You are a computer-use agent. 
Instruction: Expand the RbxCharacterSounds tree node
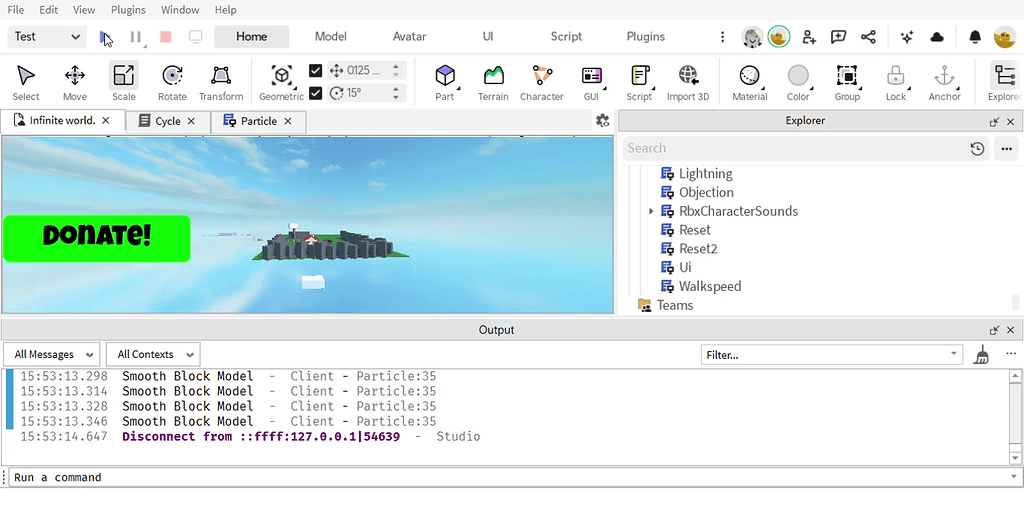(651, 212)
